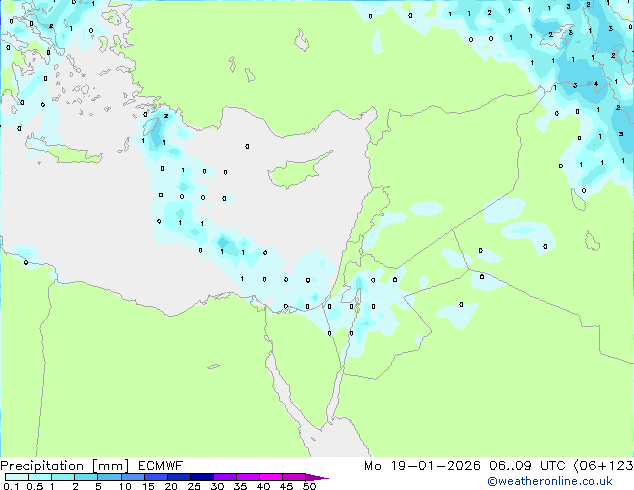Image resolution: width=634 pixels, height=490 pixels.
Task: Click the legend value '50'
Action: click(309, 486)
